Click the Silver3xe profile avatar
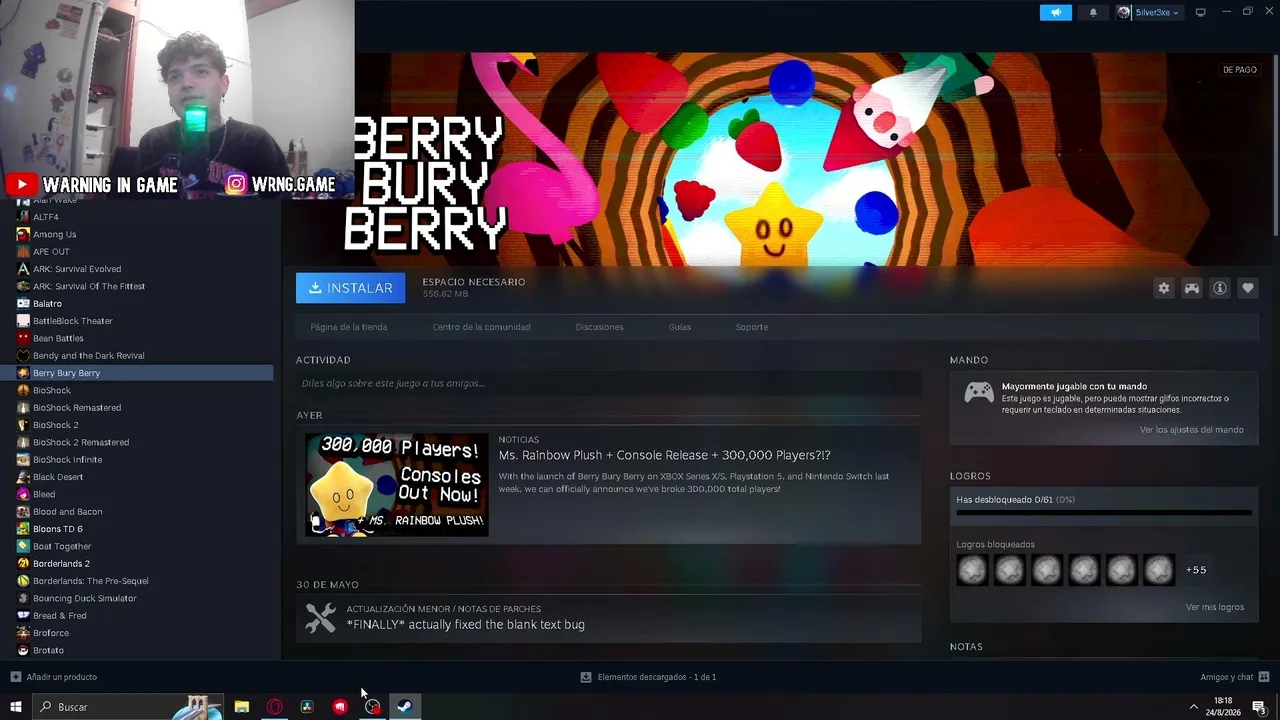The width and height of the screenshot is (1280, 720). click(x=1125, y=12)
